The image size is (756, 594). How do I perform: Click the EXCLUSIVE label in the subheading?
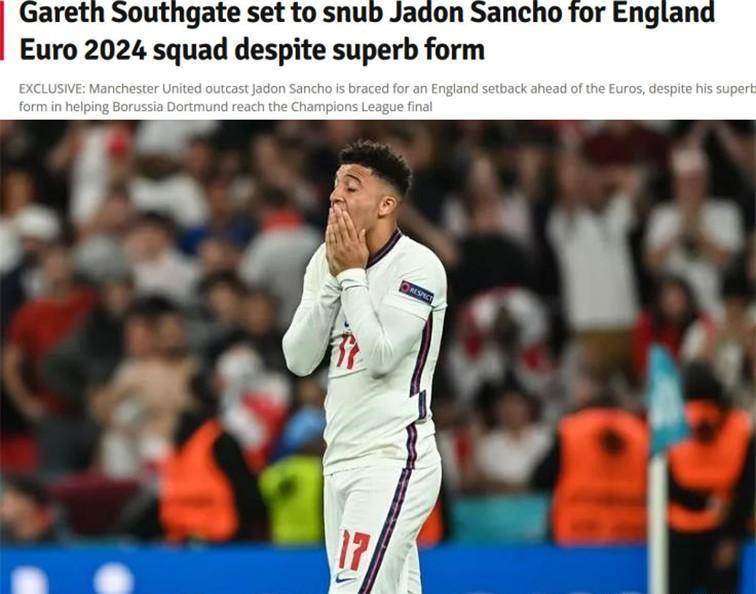point(52,89)
